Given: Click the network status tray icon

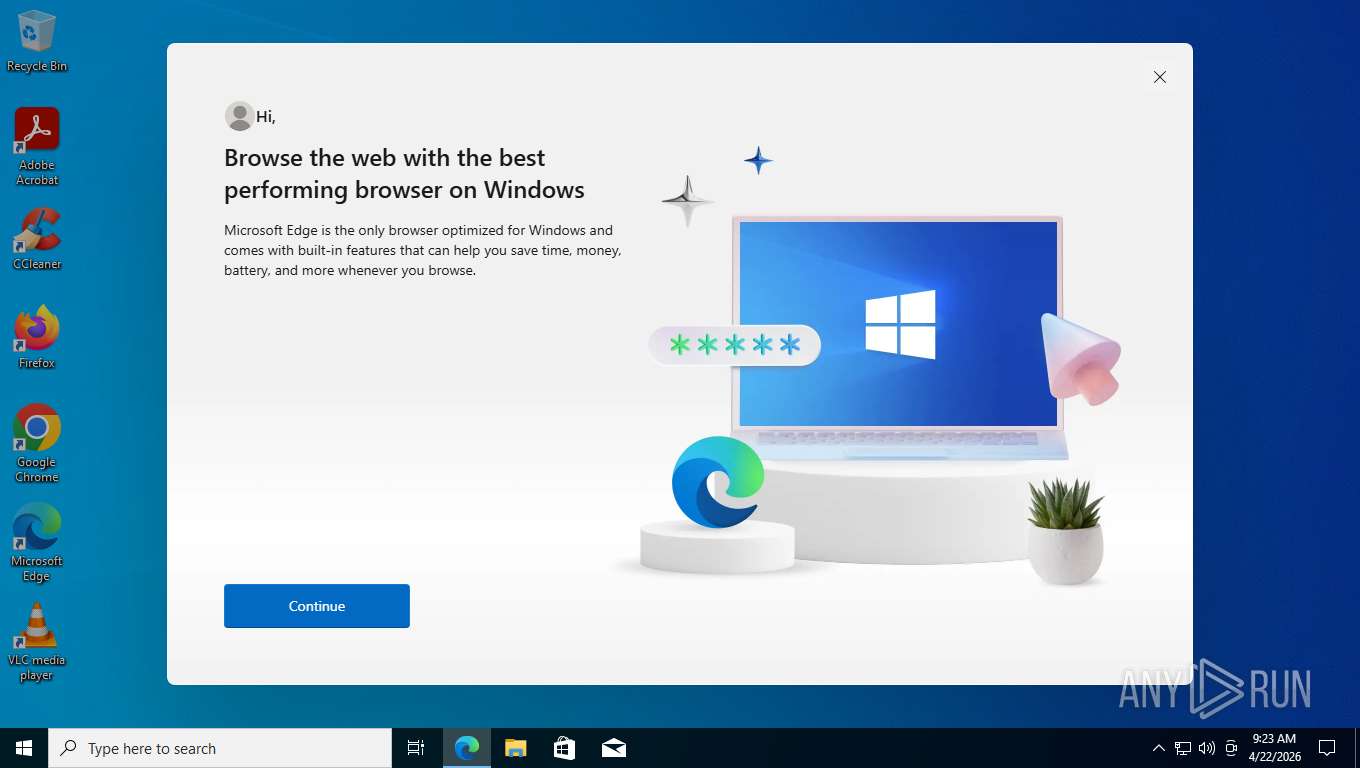Looking at the screenshot, I should coord(1183,748).
